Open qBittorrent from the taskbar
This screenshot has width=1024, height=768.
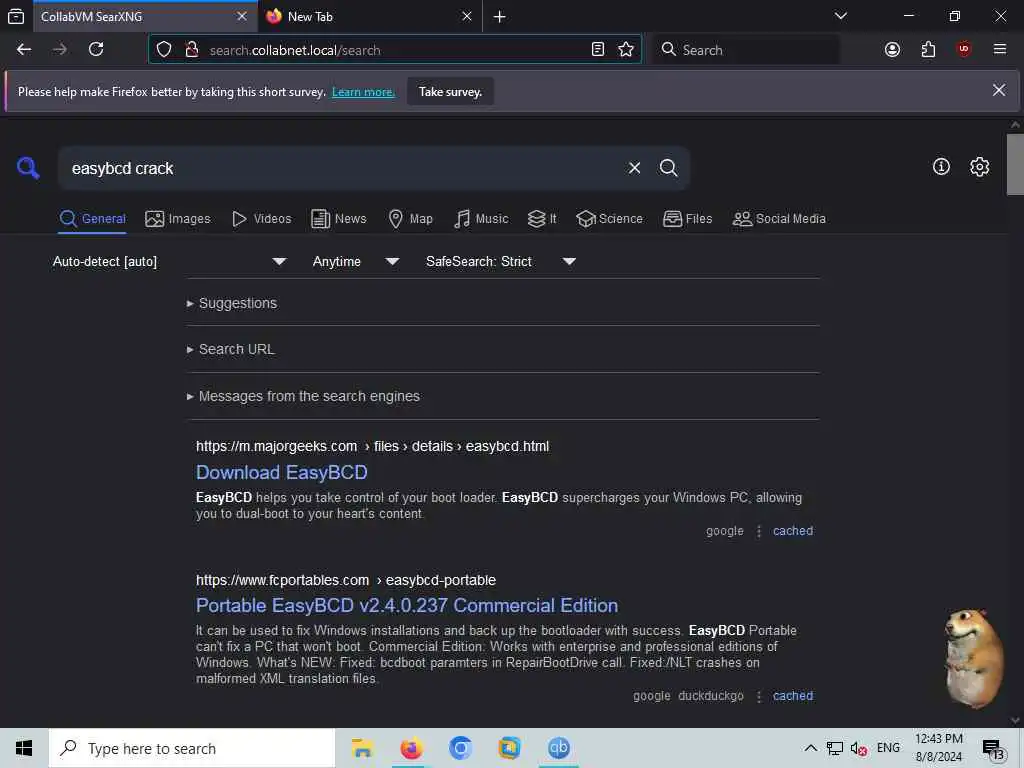pos(558,748)
